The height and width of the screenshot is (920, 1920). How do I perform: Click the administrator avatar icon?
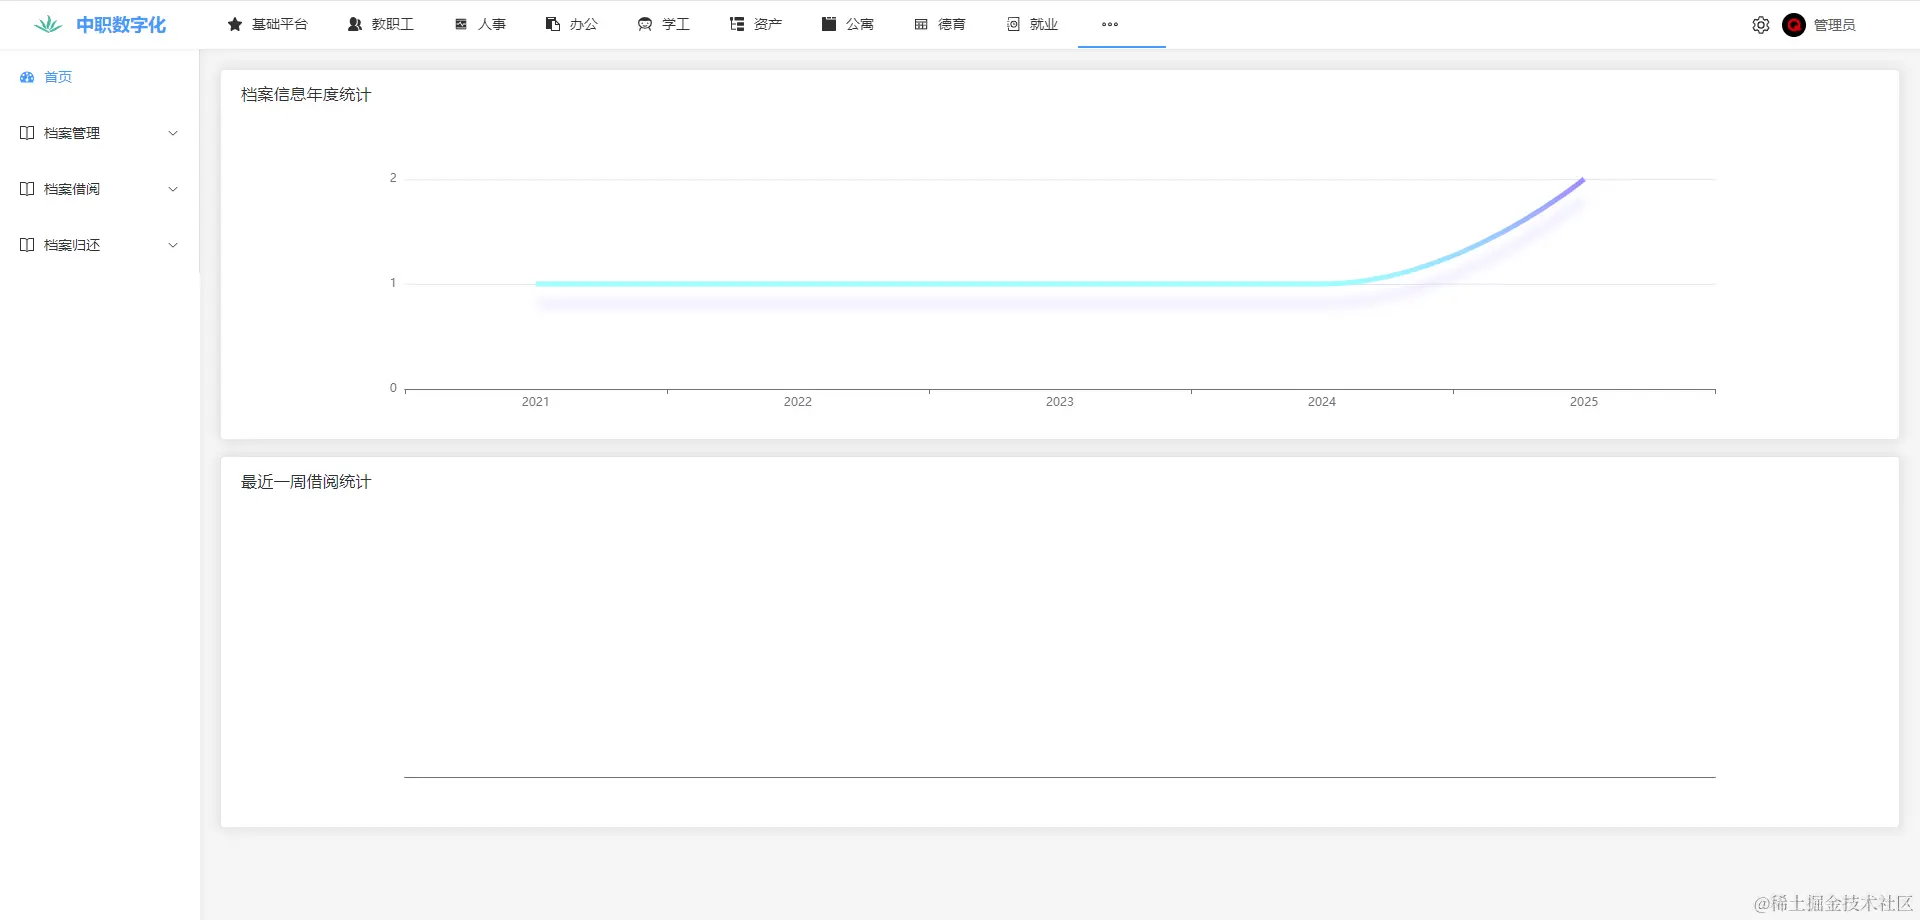pyautogui.click(x=1794, y=25)
